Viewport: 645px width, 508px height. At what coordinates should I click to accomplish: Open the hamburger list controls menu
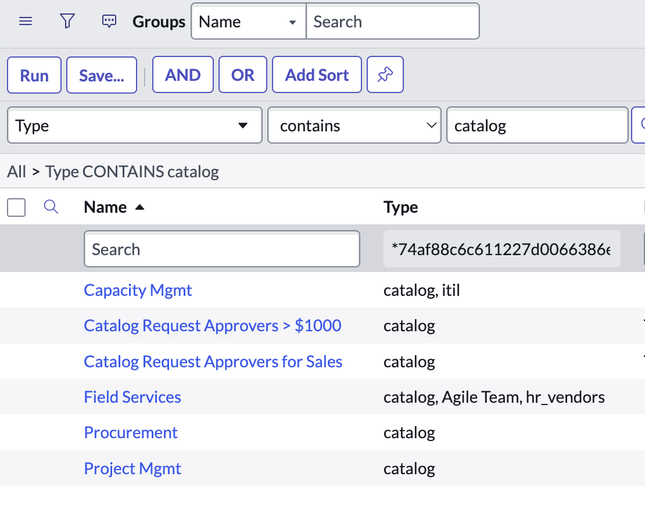[26, 21]
